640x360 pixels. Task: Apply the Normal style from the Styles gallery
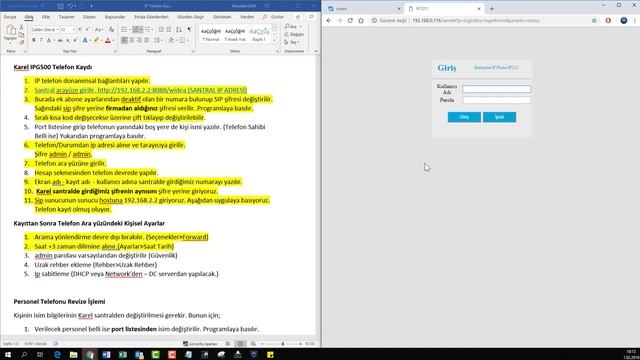(211, 34)
